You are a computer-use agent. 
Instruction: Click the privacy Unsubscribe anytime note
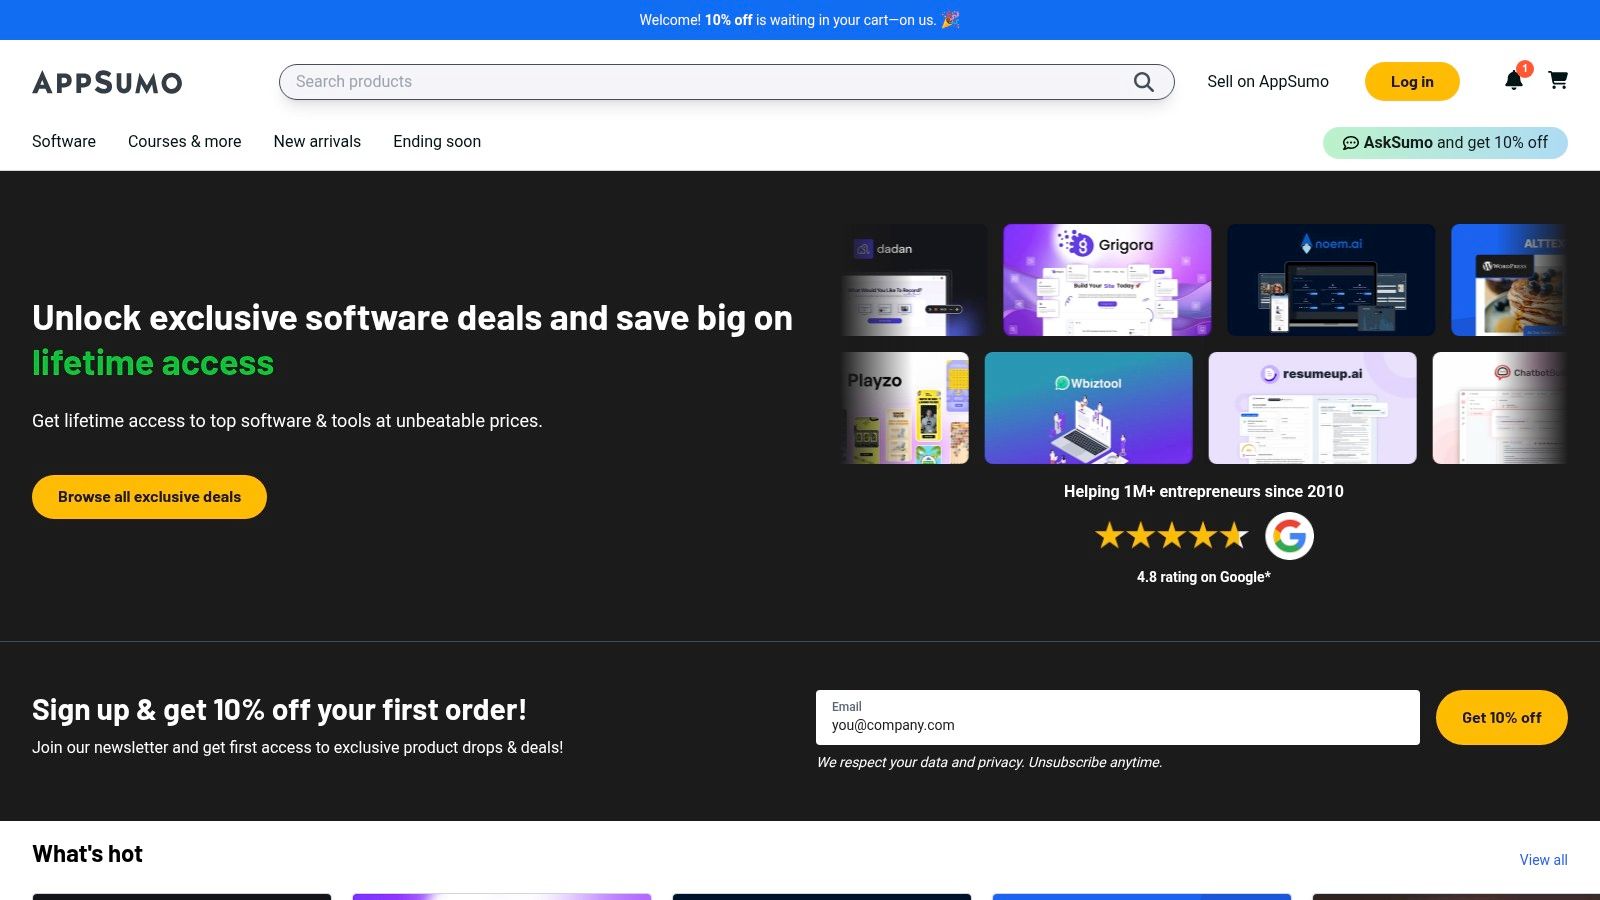[989, 762]
